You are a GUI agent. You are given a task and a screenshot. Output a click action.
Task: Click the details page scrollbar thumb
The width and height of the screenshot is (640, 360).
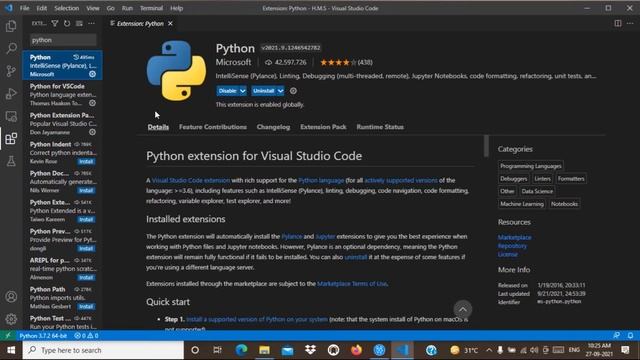tap(486, 146)
